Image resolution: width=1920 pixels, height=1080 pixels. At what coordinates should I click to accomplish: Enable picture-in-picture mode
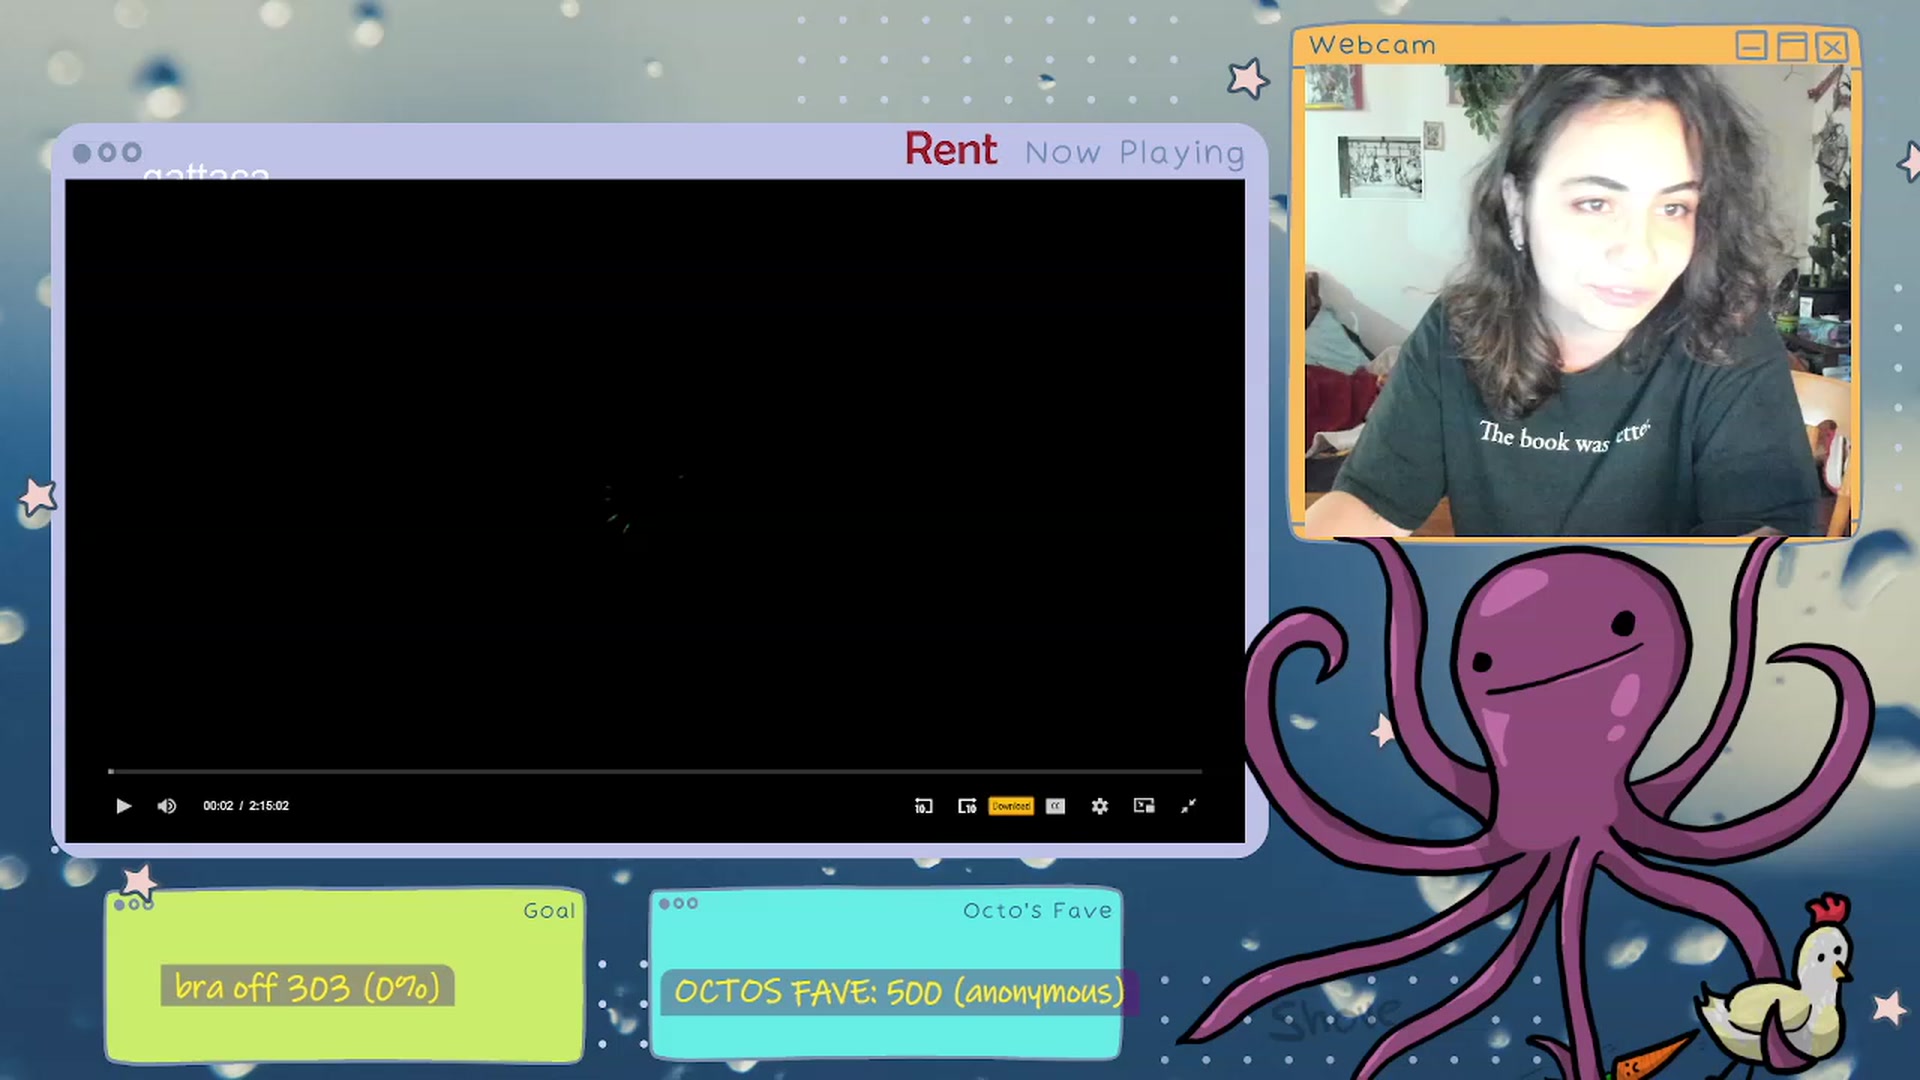tap(1144, 806)
